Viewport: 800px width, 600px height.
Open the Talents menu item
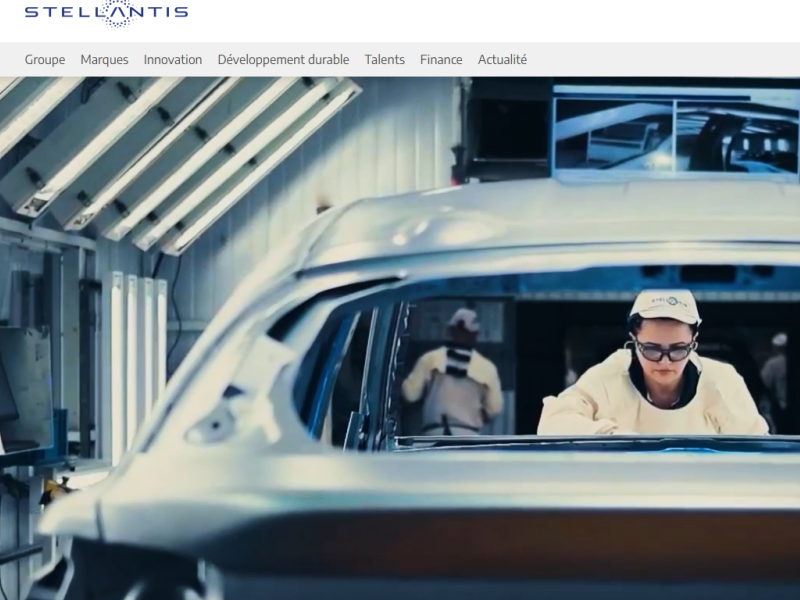(x=385, y=60)
